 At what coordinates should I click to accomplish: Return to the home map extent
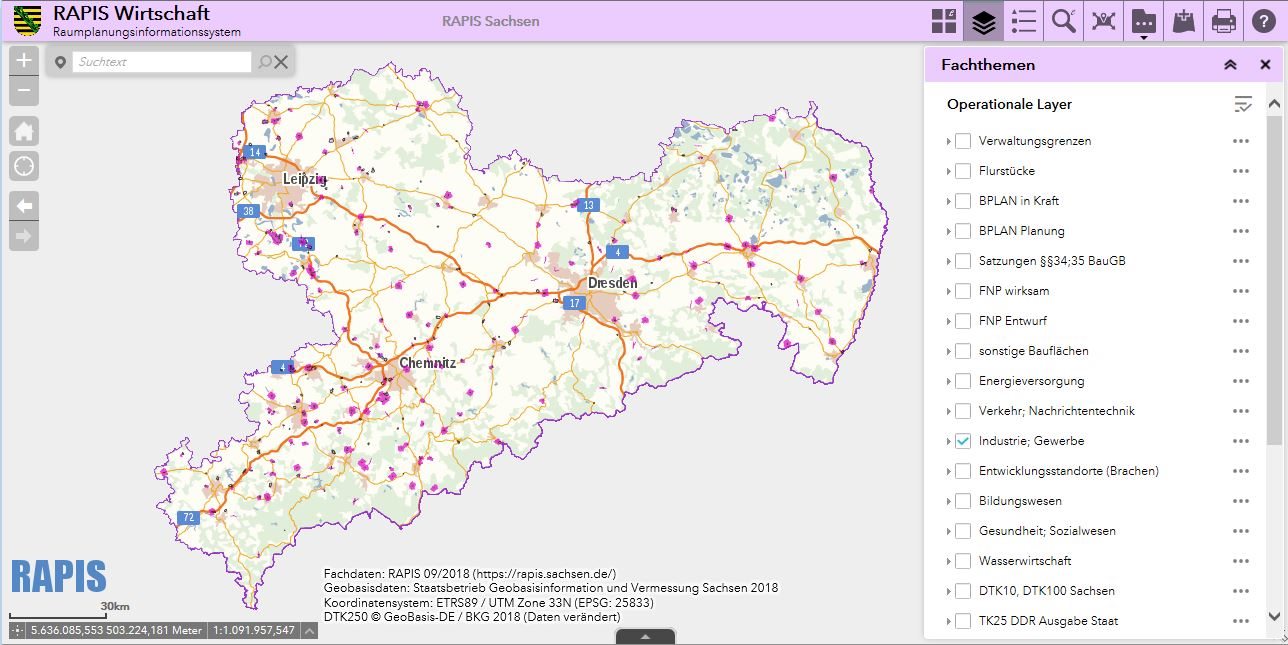click(x=24, y=131)
